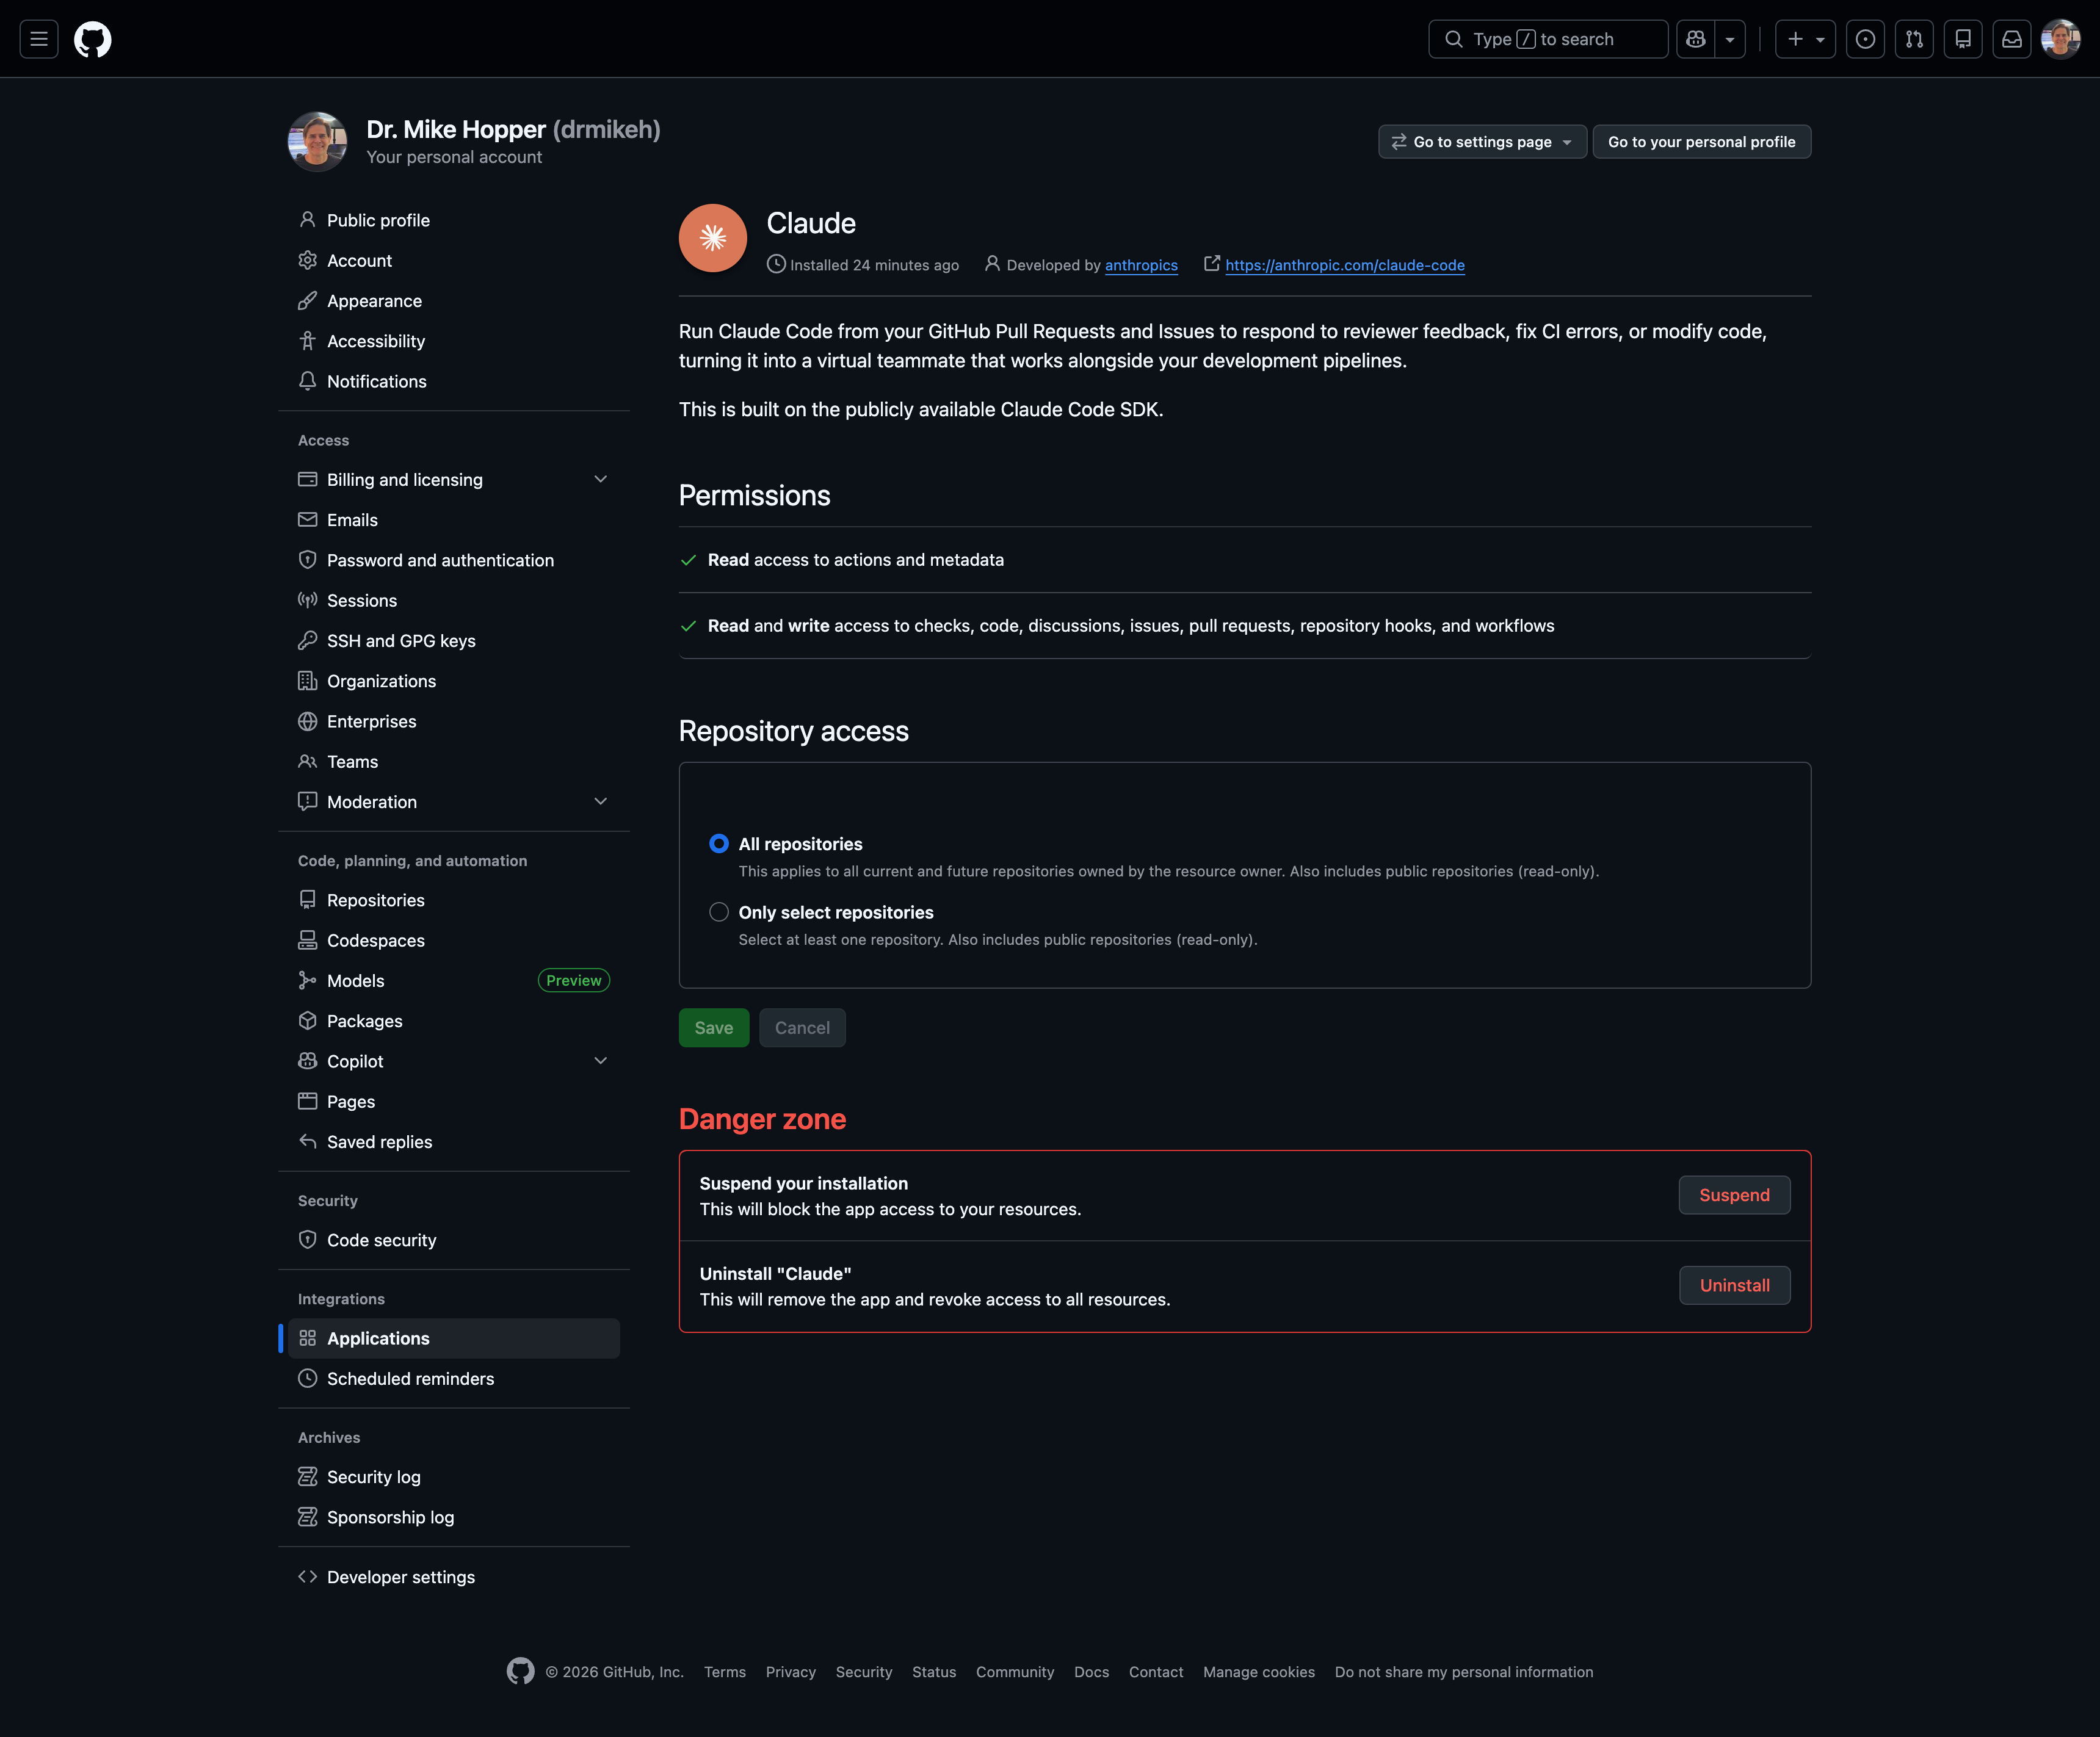Open the Models settings page
The height and width of the screenshot is (1737, 2100).
click(x=454, y=980)
